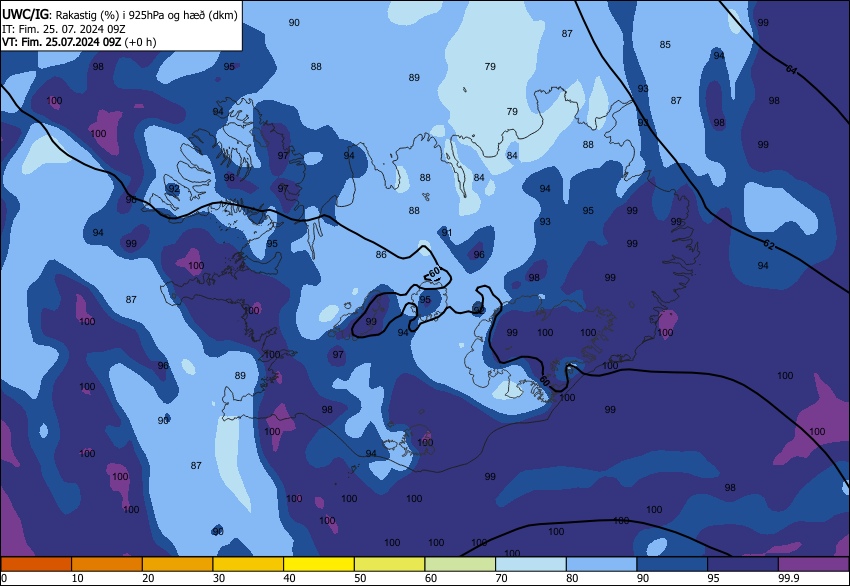This screenshot has width=850, height=586.
Task: Click the medium blue 90–95 legend swatch
Action: coord(672,564)
